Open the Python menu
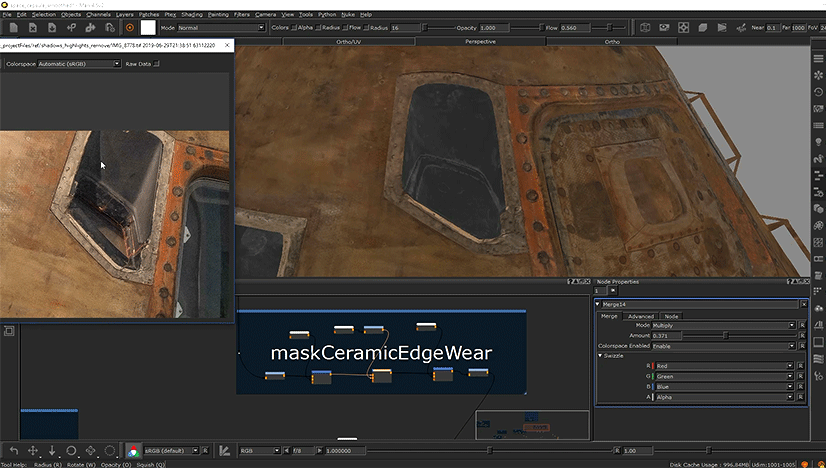The height and width of the screenshot is (468, 826). [327, 14]
